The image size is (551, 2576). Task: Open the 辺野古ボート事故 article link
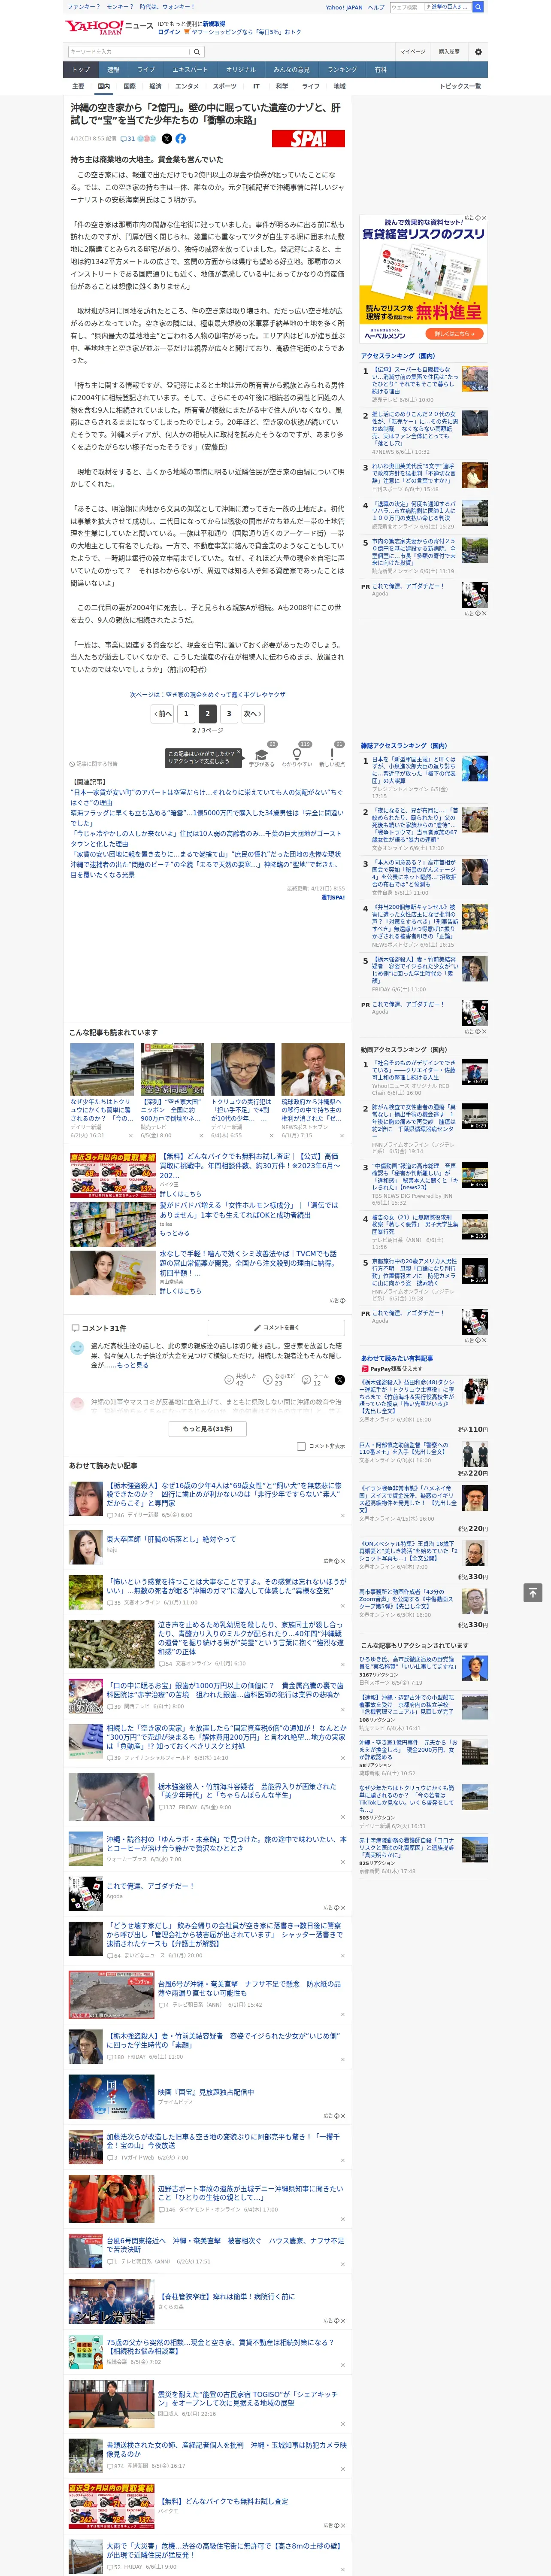pos(251,2194)
